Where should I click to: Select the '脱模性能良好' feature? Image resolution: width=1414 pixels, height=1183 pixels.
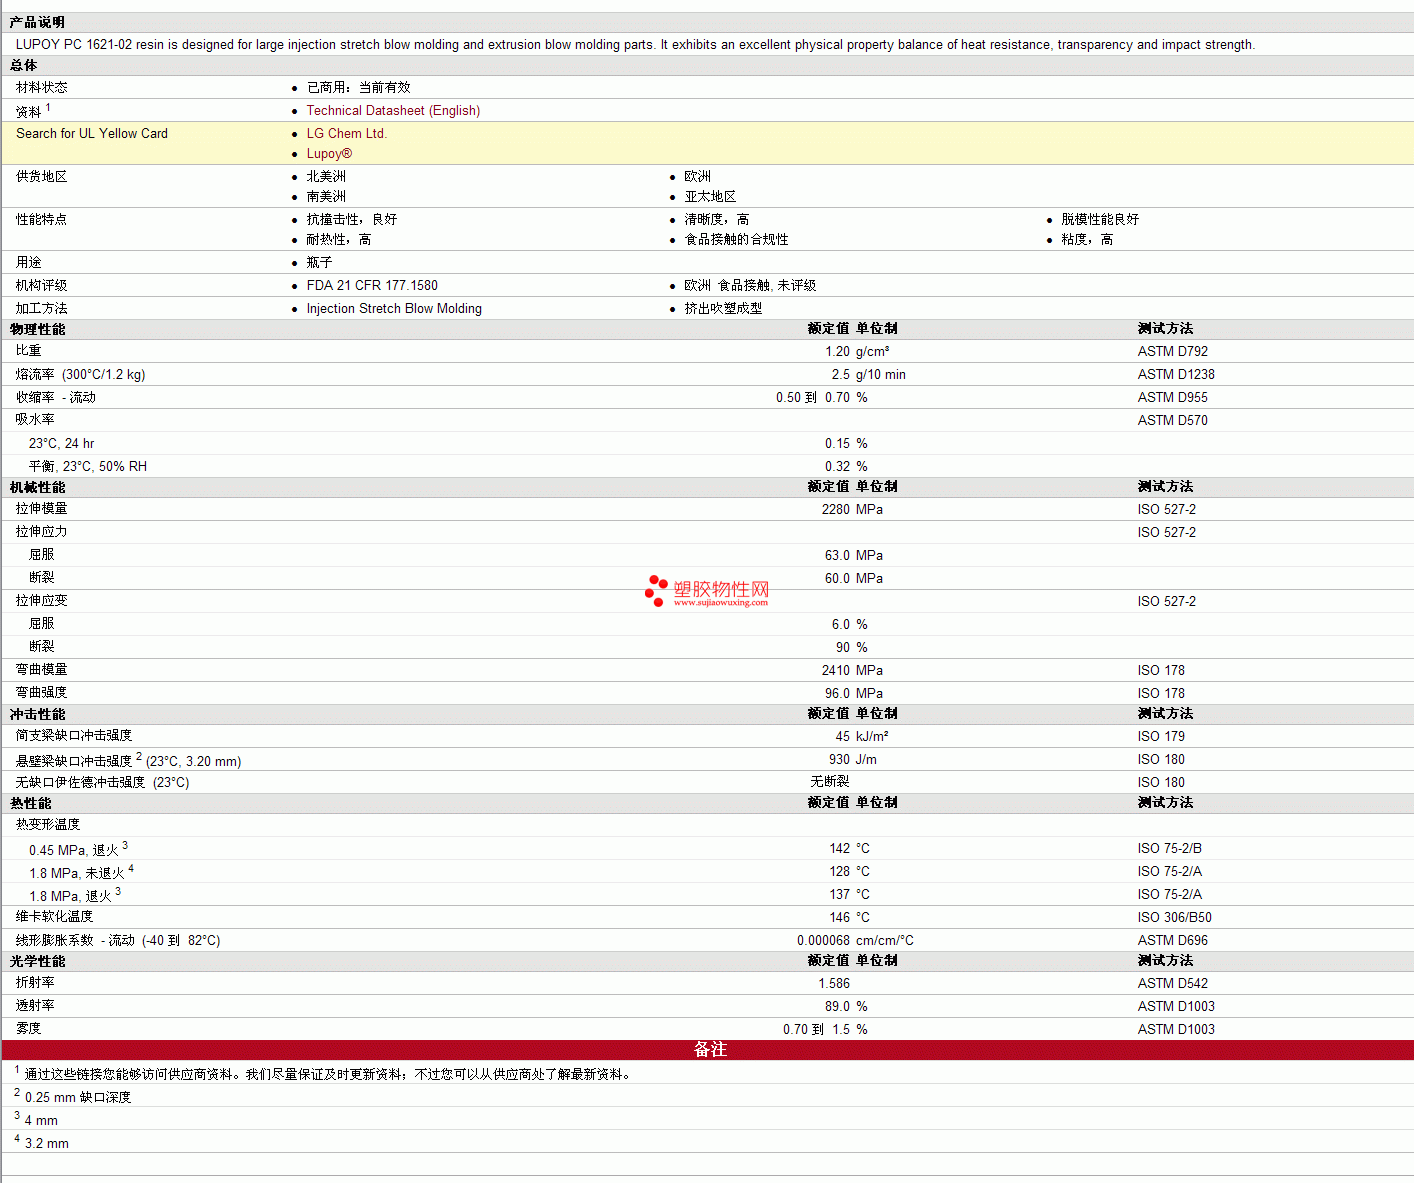[1100, 220]
